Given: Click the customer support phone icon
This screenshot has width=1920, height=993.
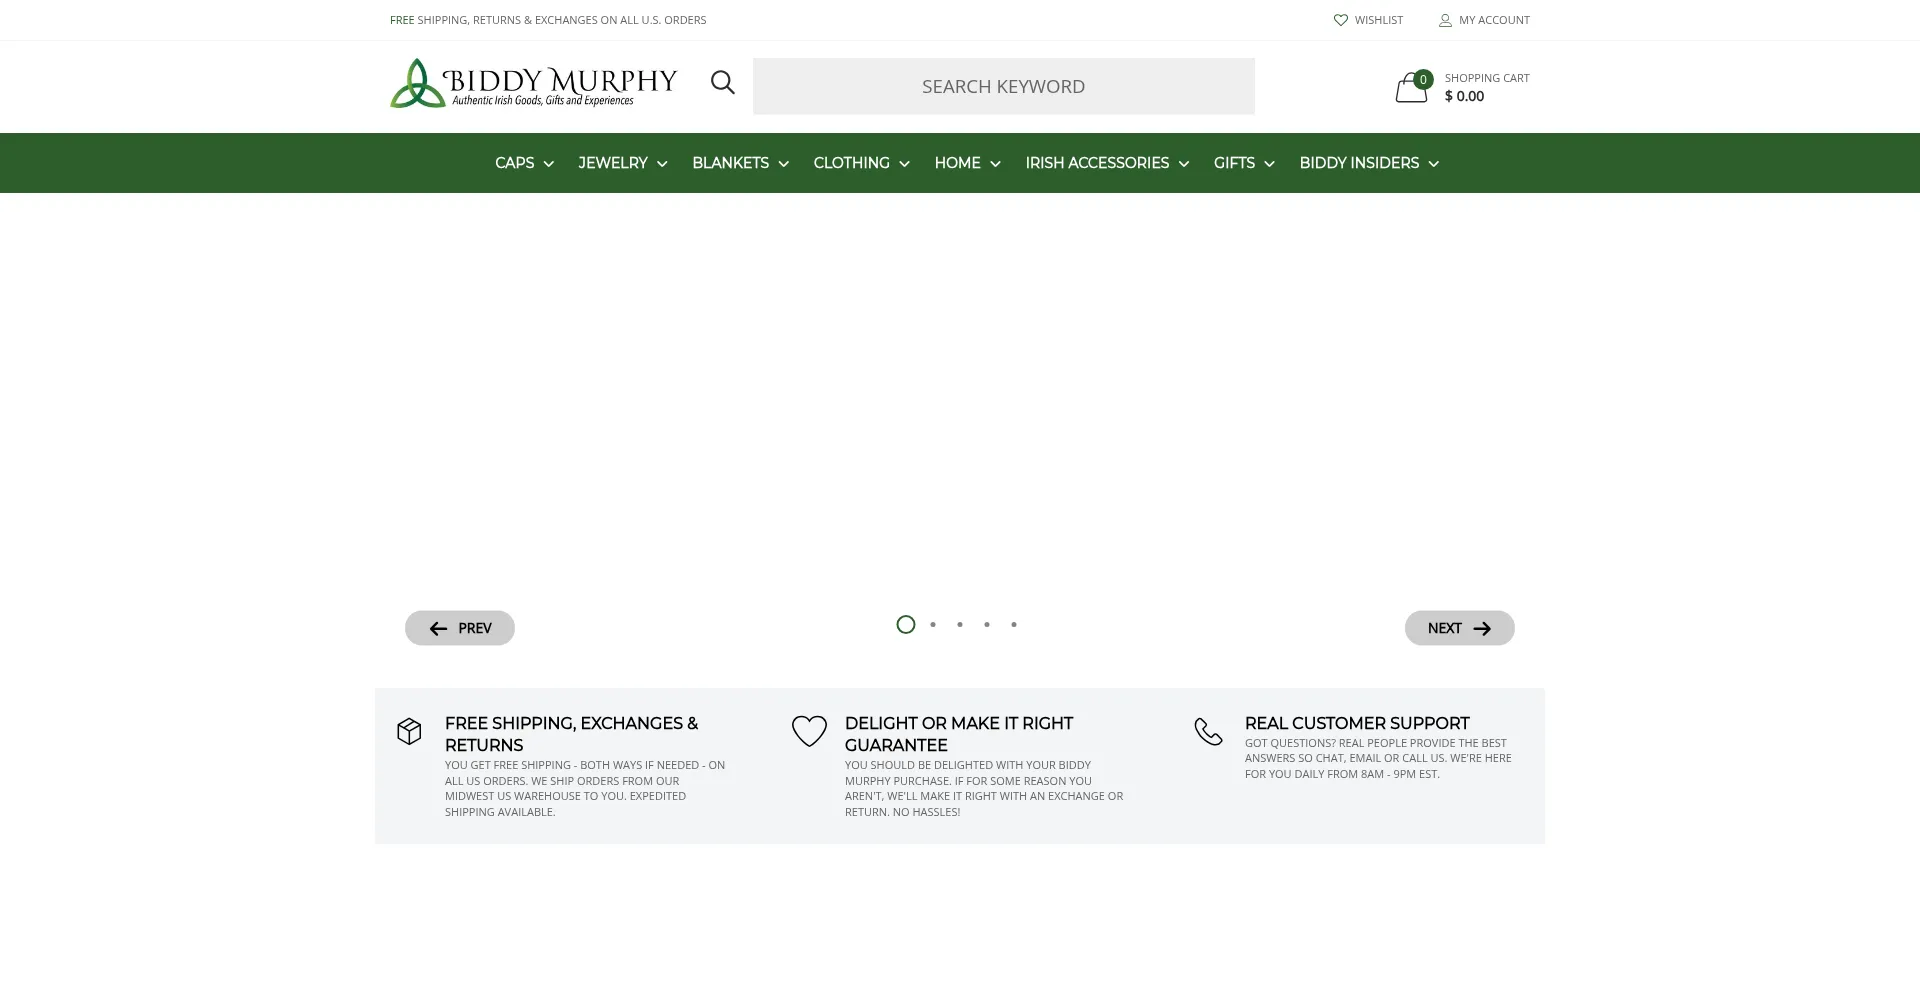Looking at the screenshot, I should tap(1208, 731).
